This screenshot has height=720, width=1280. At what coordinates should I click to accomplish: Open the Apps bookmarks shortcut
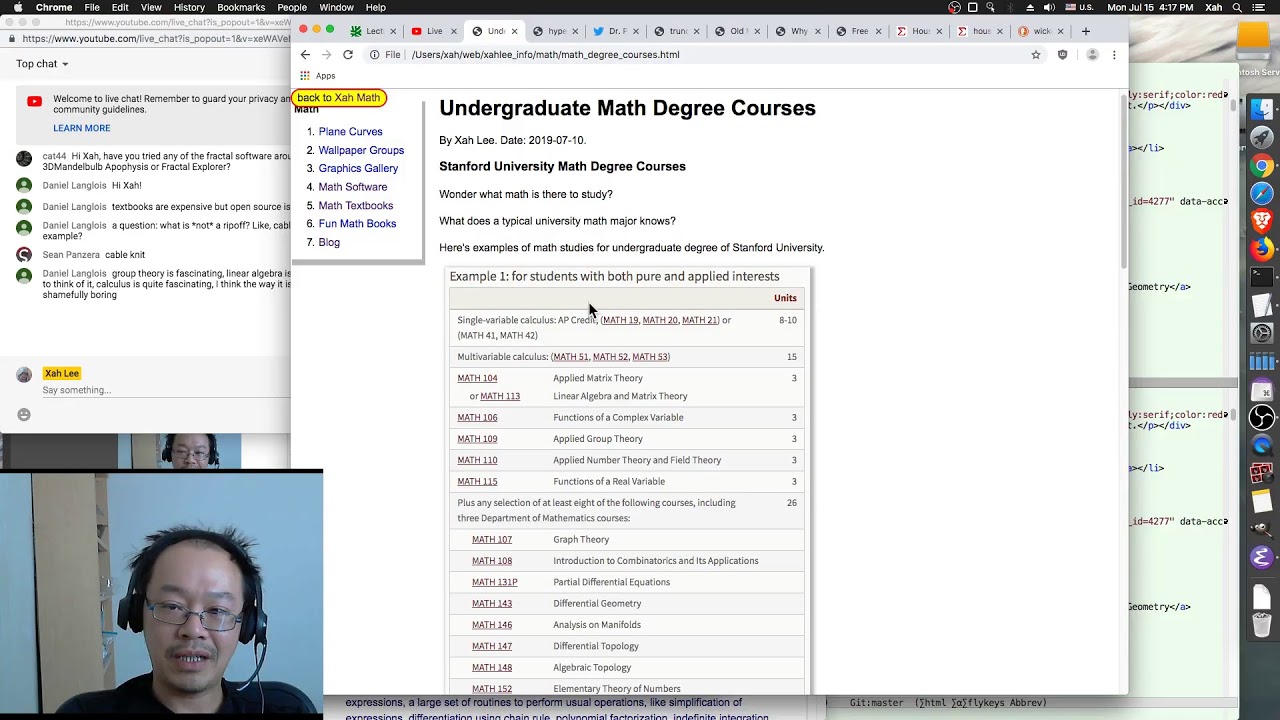(318, 76)
